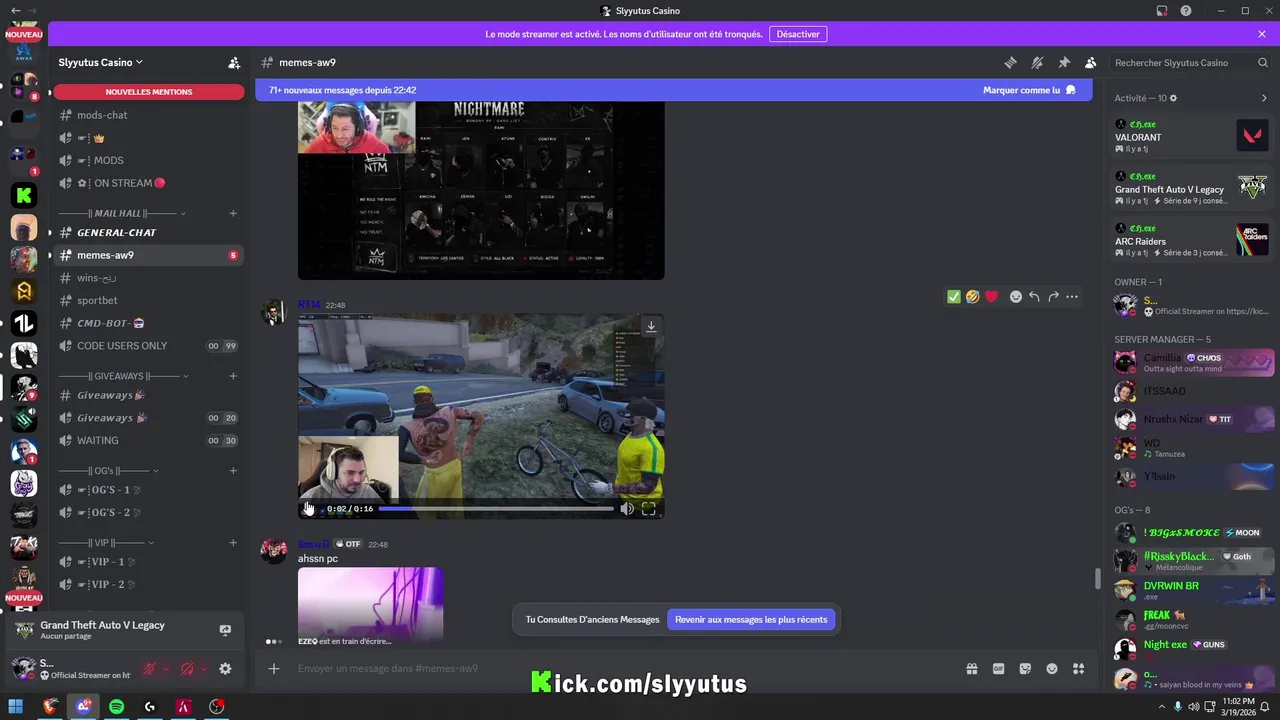Image resolution: width=1280 pixels, height=720 pixels.
Task: Add the laughing emoji reaction
Action: click(972, 297)
